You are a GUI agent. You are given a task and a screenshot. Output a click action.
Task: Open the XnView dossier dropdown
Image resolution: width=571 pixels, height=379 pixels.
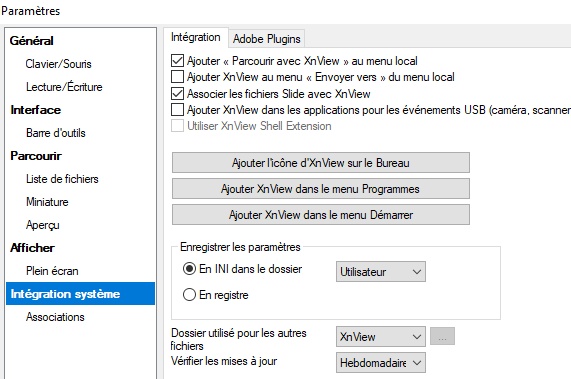tap(381, 336)
